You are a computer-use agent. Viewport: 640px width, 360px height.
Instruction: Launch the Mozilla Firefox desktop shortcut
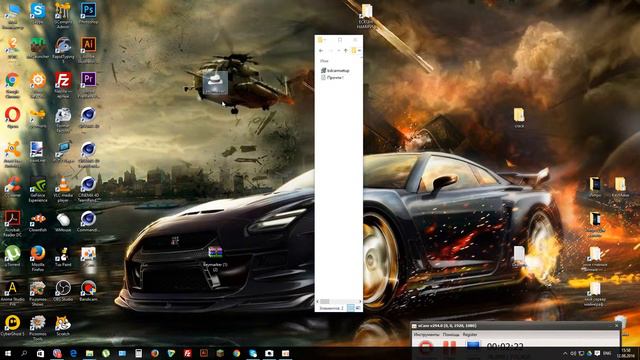(x=38, y=259)
